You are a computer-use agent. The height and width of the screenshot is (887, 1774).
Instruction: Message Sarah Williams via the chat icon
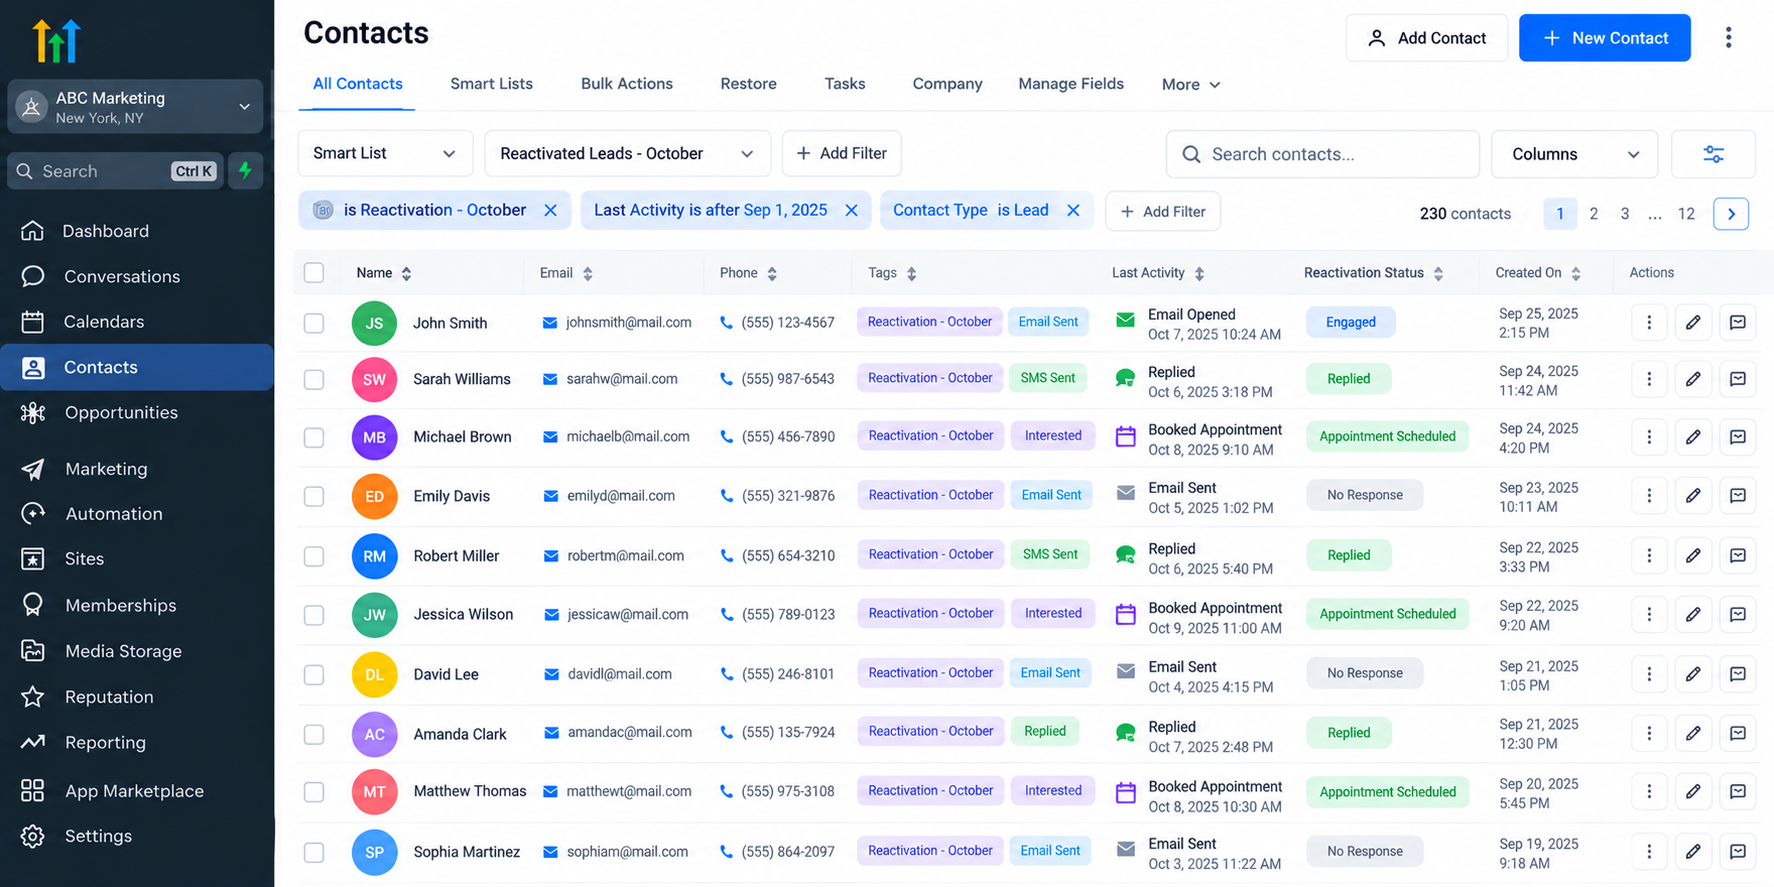coord(1738,379)
